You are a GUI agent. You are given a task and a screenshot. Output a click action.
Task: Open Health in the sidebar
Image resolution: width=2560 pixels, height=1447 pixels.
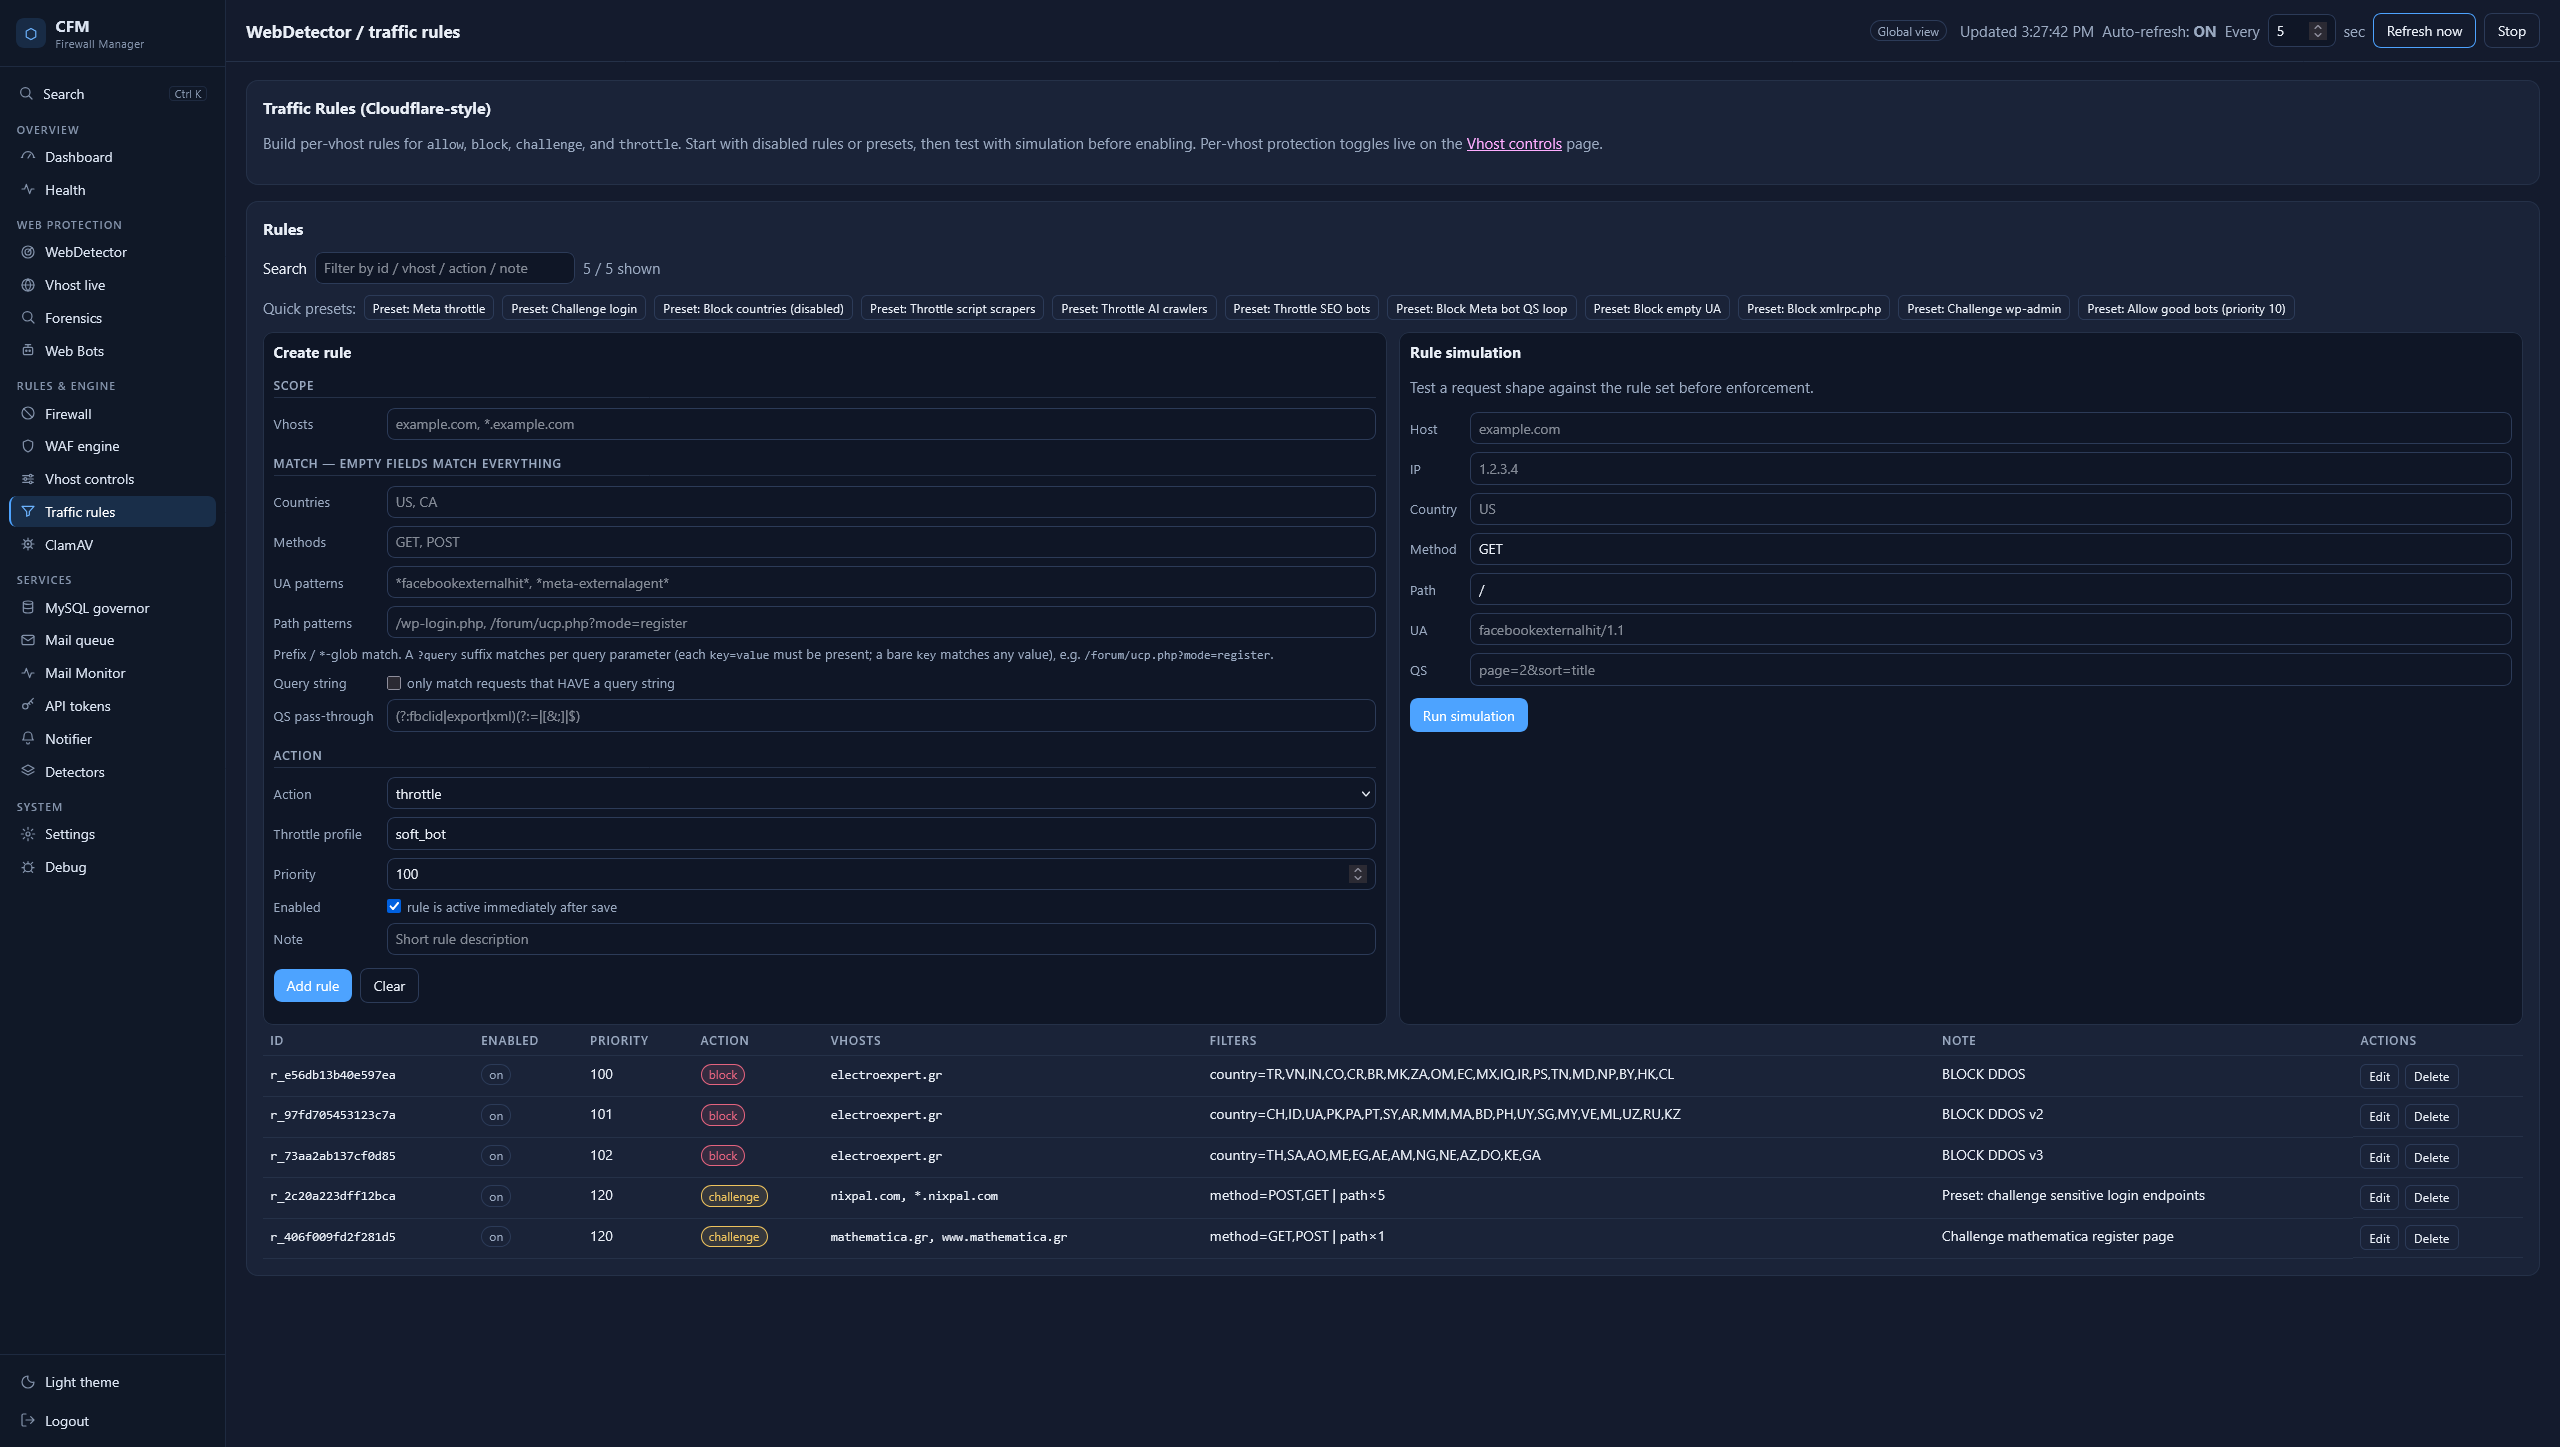(112, 190)
